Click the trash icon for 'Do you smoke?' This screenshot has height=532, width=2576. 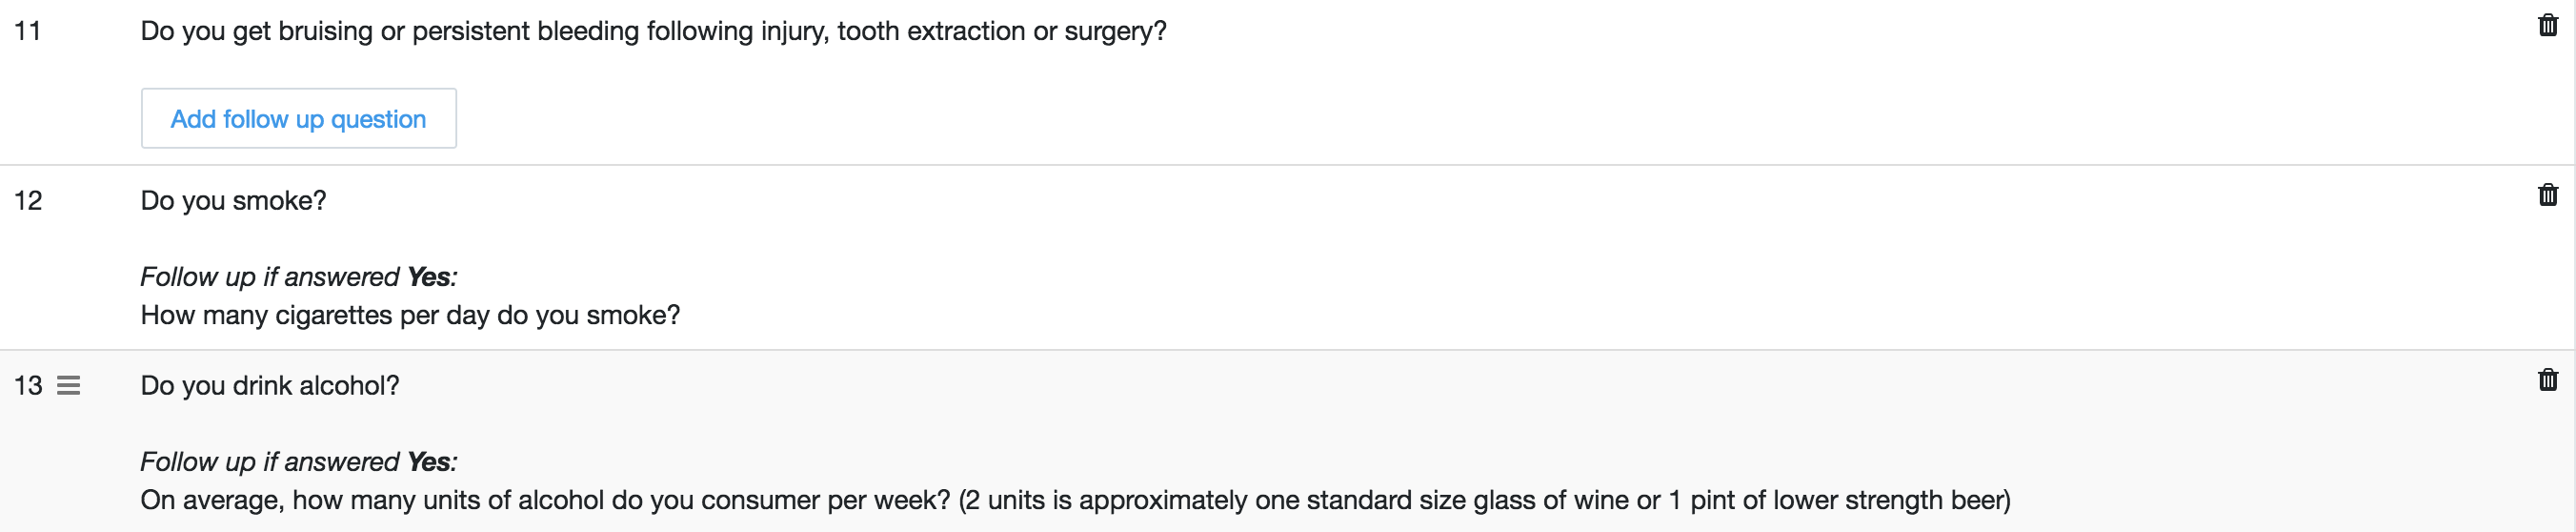click(x=2548, y=195)
